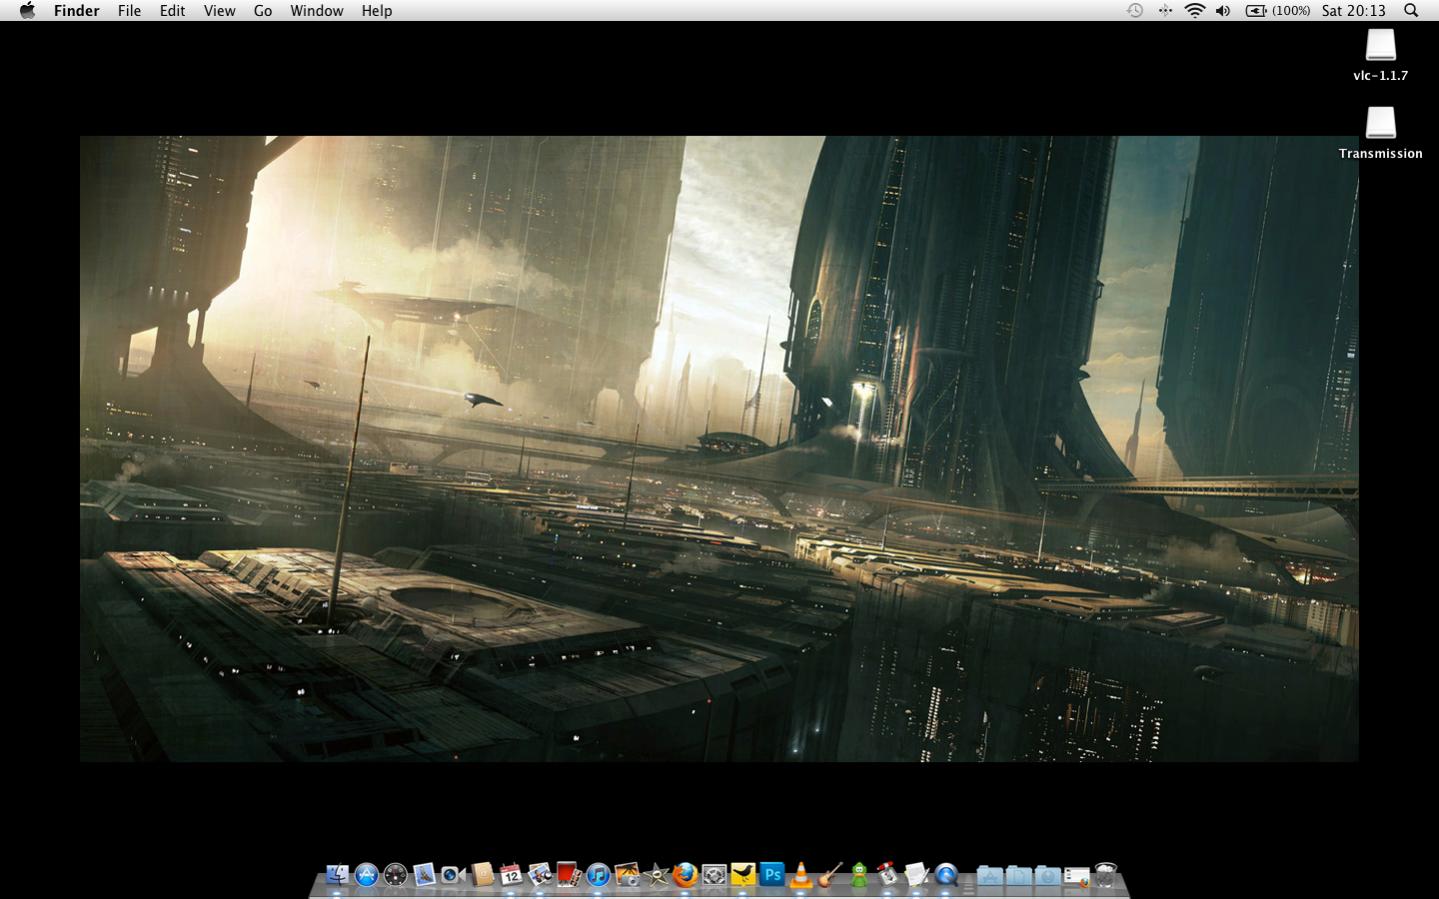Viewport: 1439px width, 899px height.
Task: Open the Help menu
Action: 377,10
